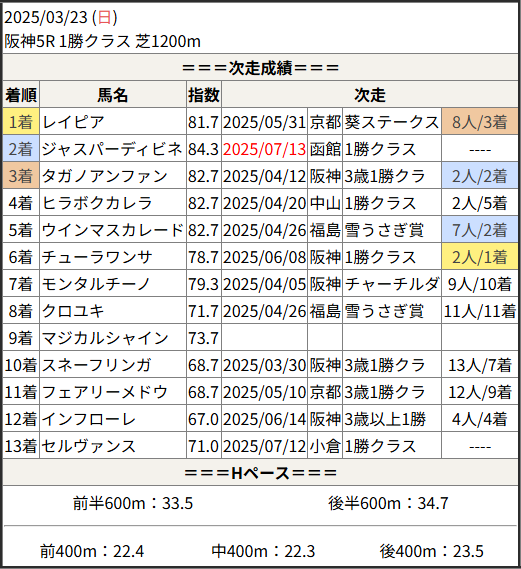Click the blue 2着 finishing cell
The image size is (521, 569).
[21, 149]
